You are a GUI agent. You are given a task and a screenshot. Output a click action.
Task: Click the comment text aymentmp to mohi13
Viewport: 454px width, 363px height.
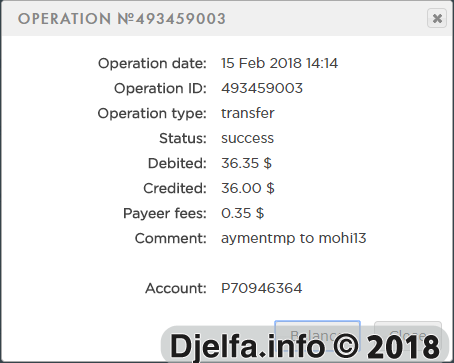tap(294, 239)
